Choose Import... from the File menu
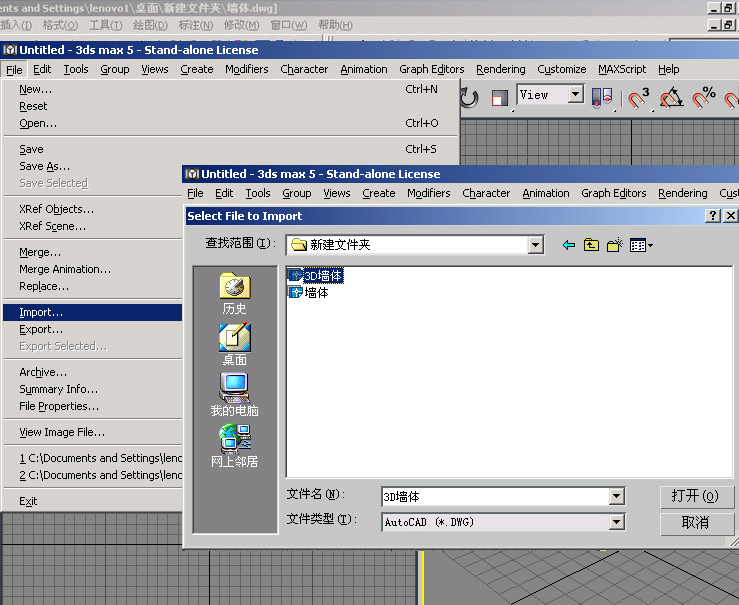The image size is (739, 605). point(41,312)
